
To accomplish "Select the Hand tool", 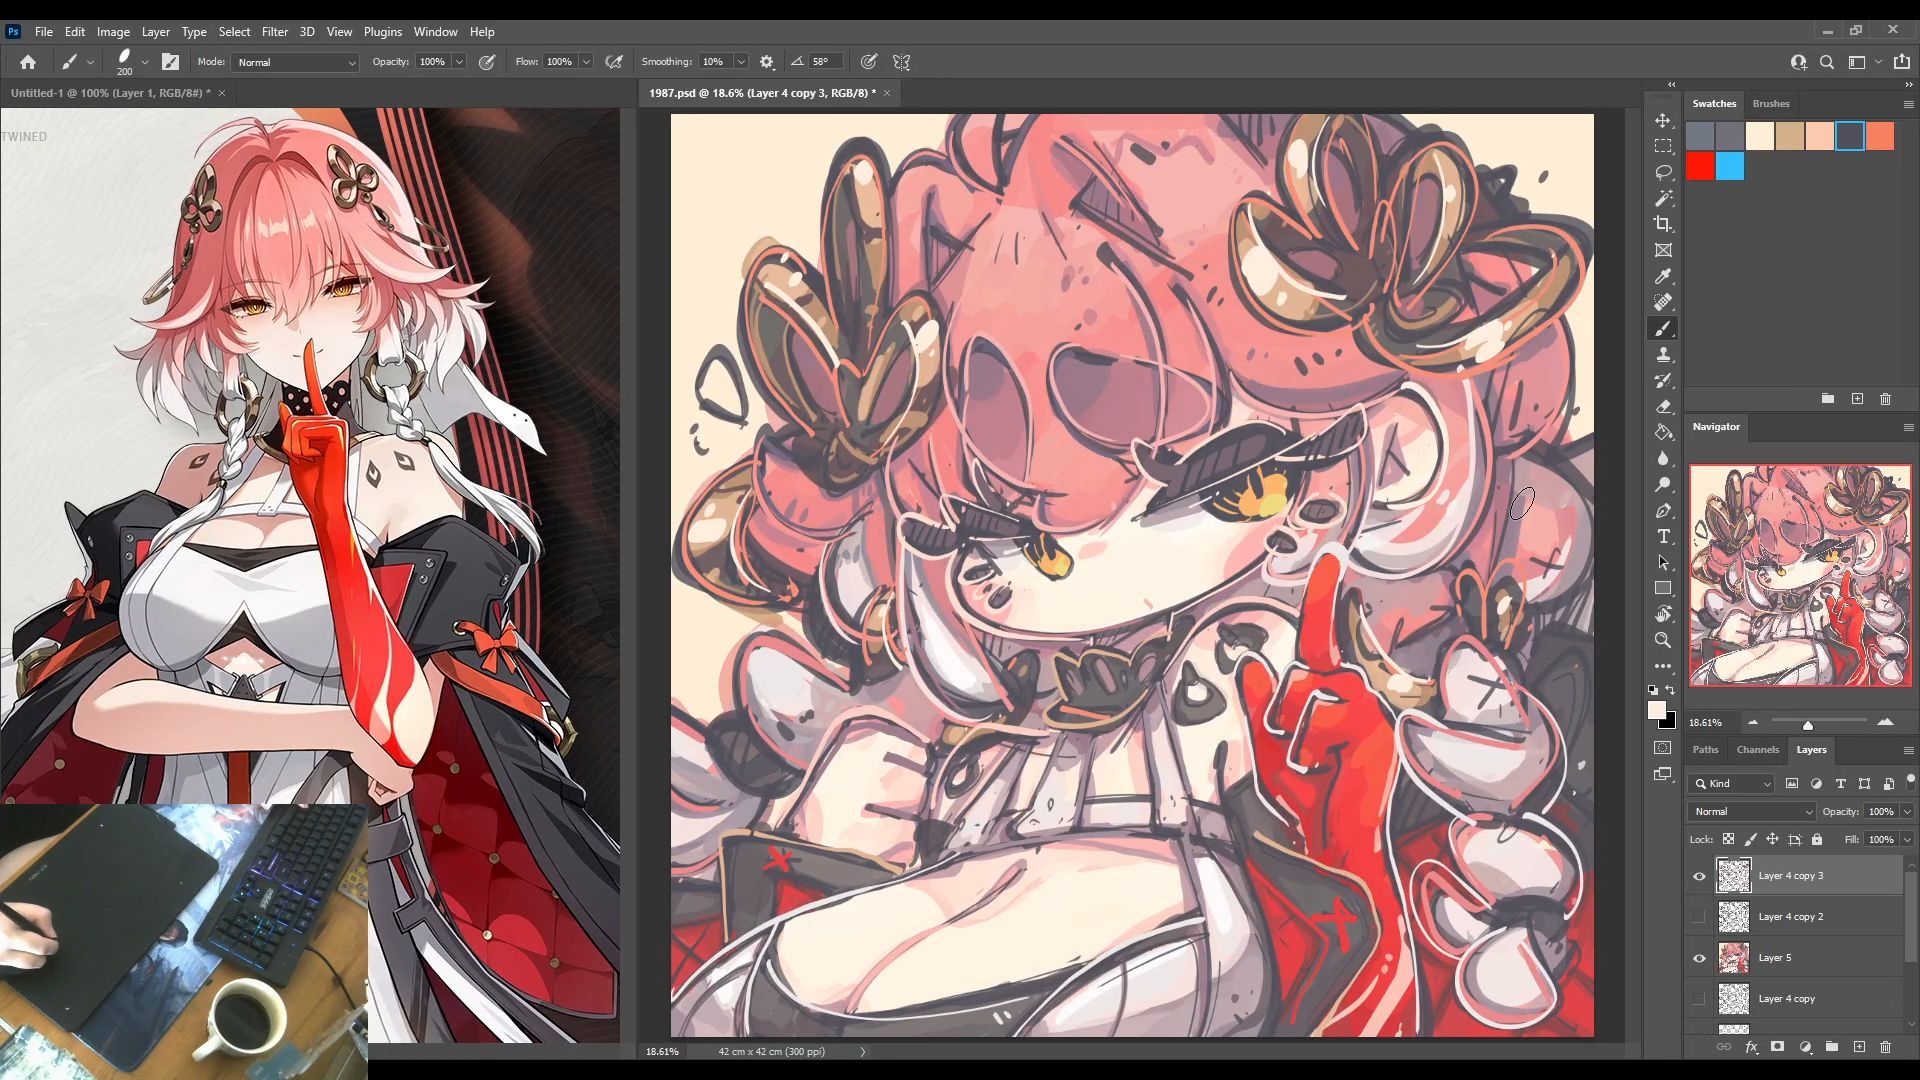I will click(1663, 615).
